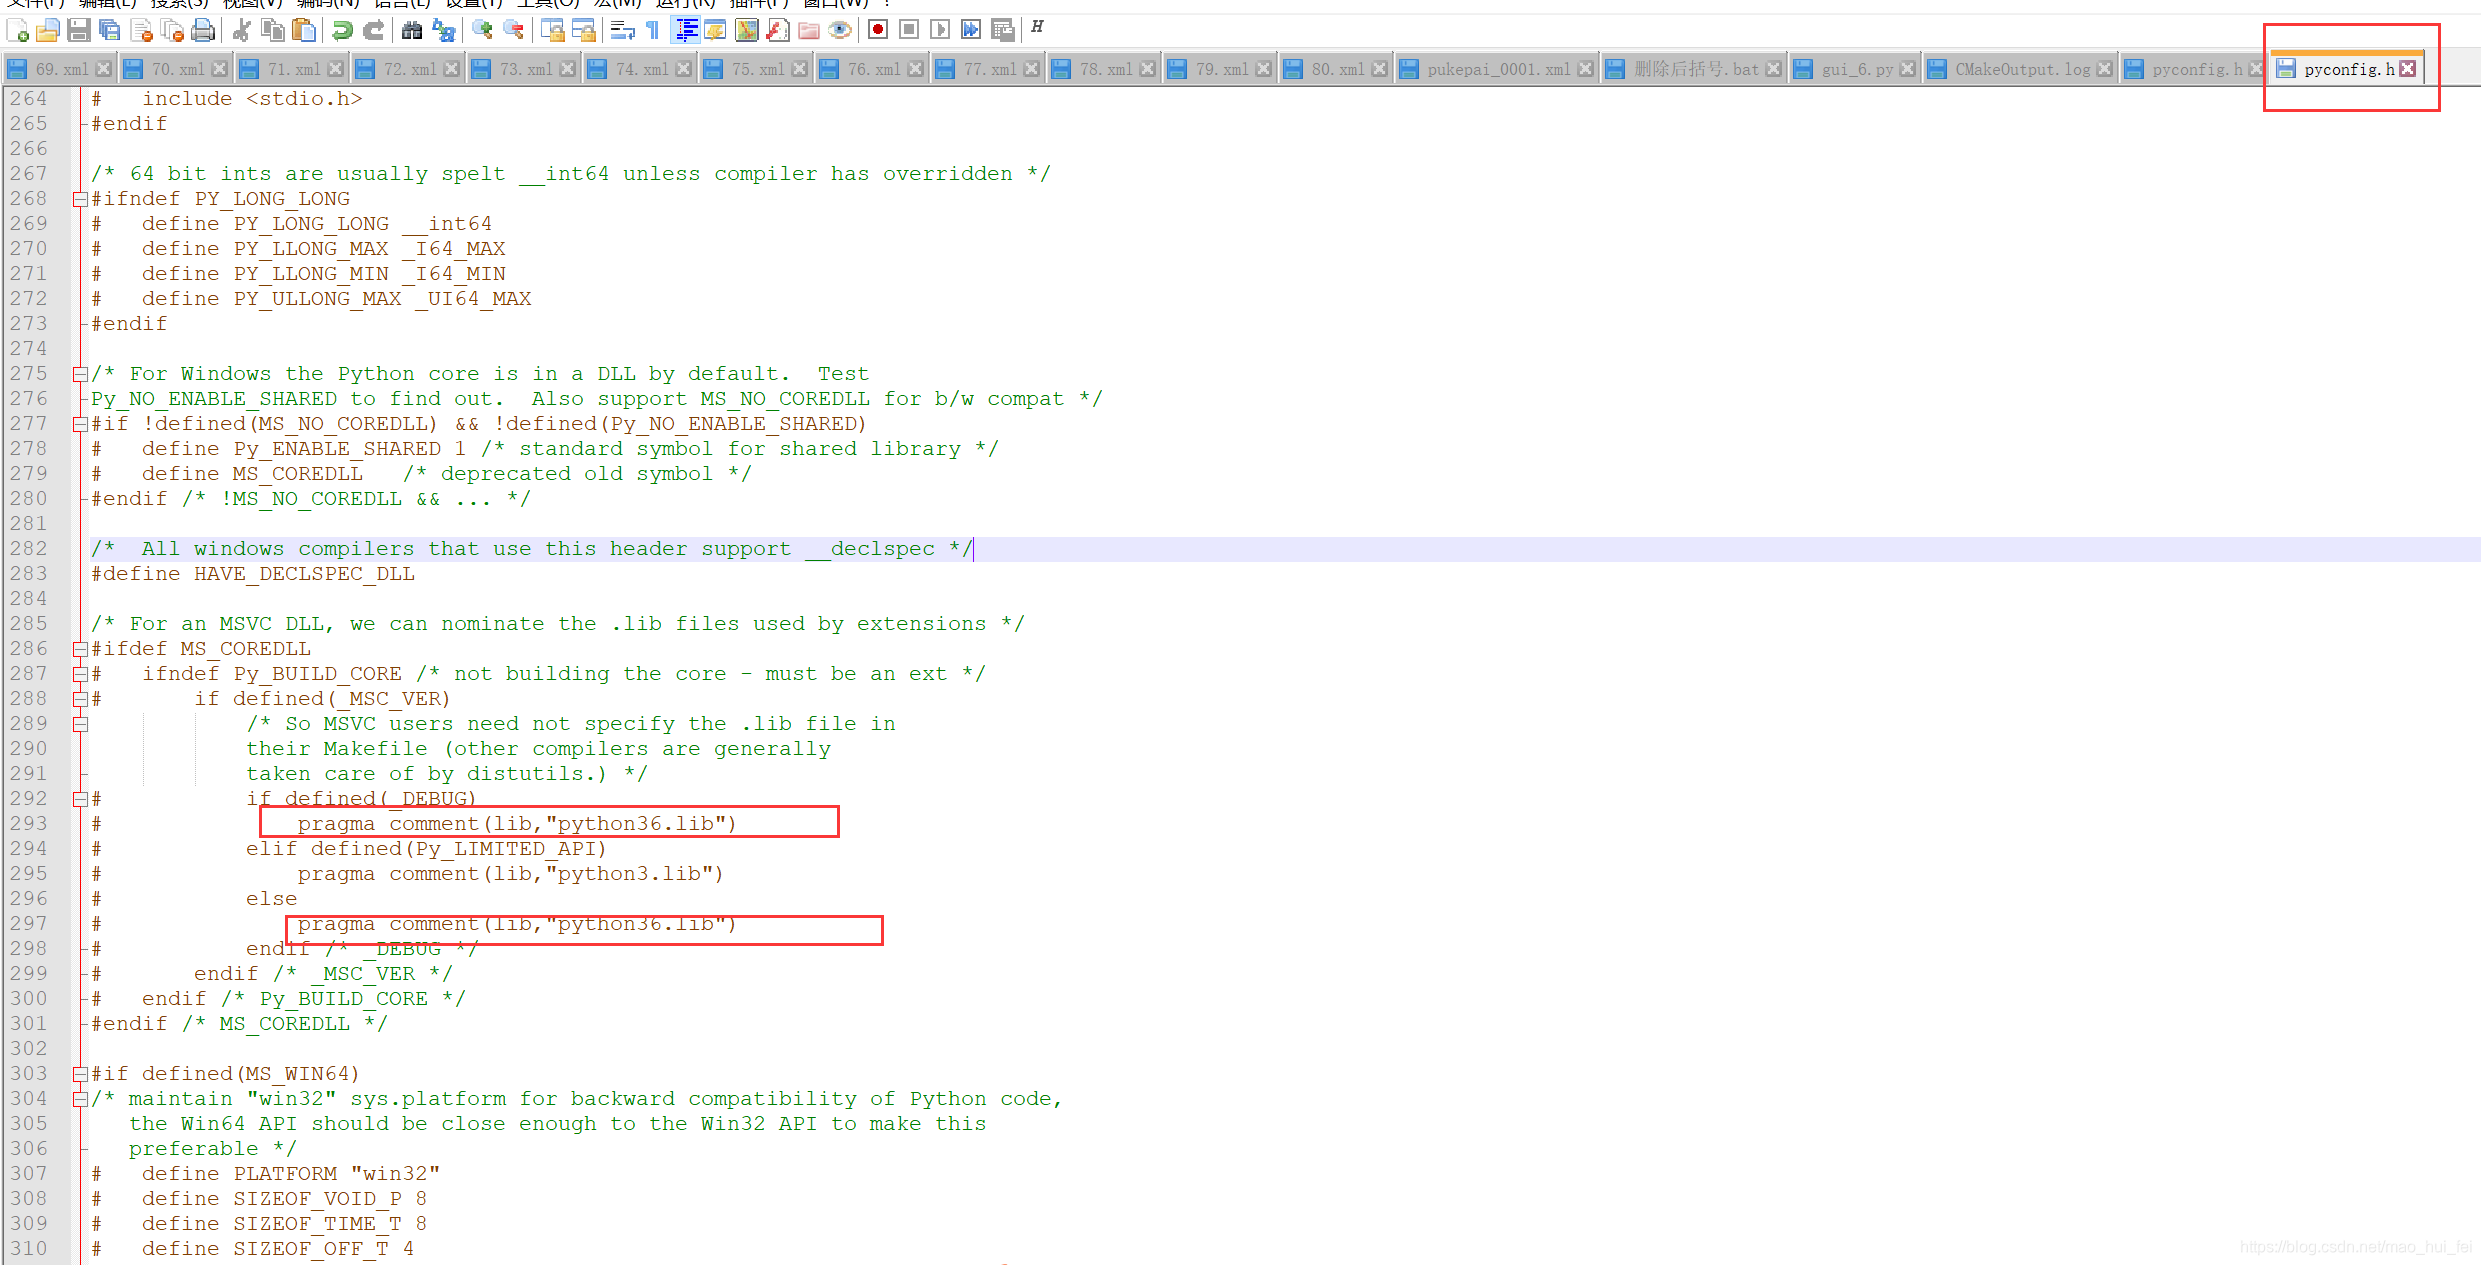
Task: Toggle word wrap in the toolbar
Action: [x=622, y=30]
